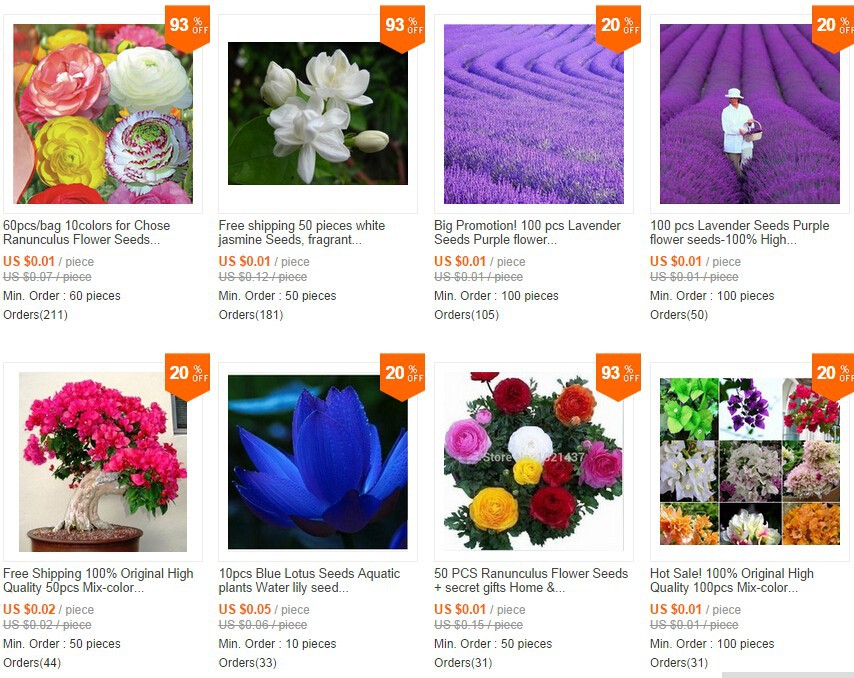Screen dimensions: 854x678
Task: Click the 93% OFF badge on jasmine seeds
Action: click(402, 28)
